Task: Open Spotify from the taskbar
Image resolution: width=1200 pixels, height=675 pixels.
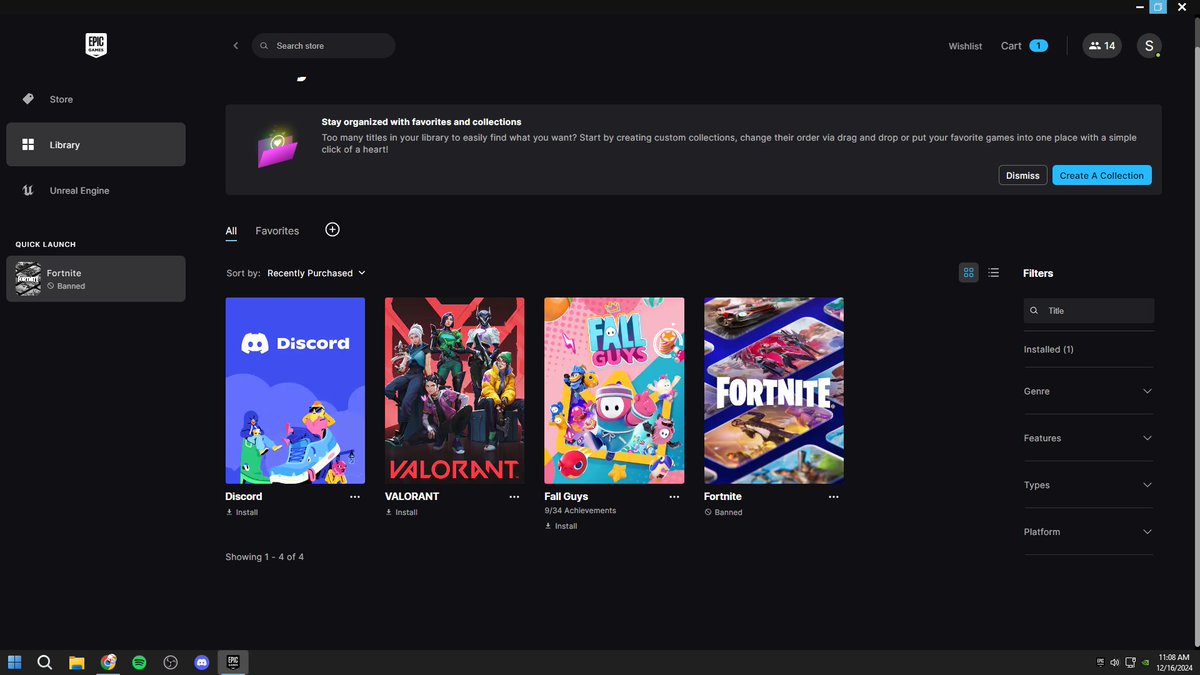Action: point(139,662)
